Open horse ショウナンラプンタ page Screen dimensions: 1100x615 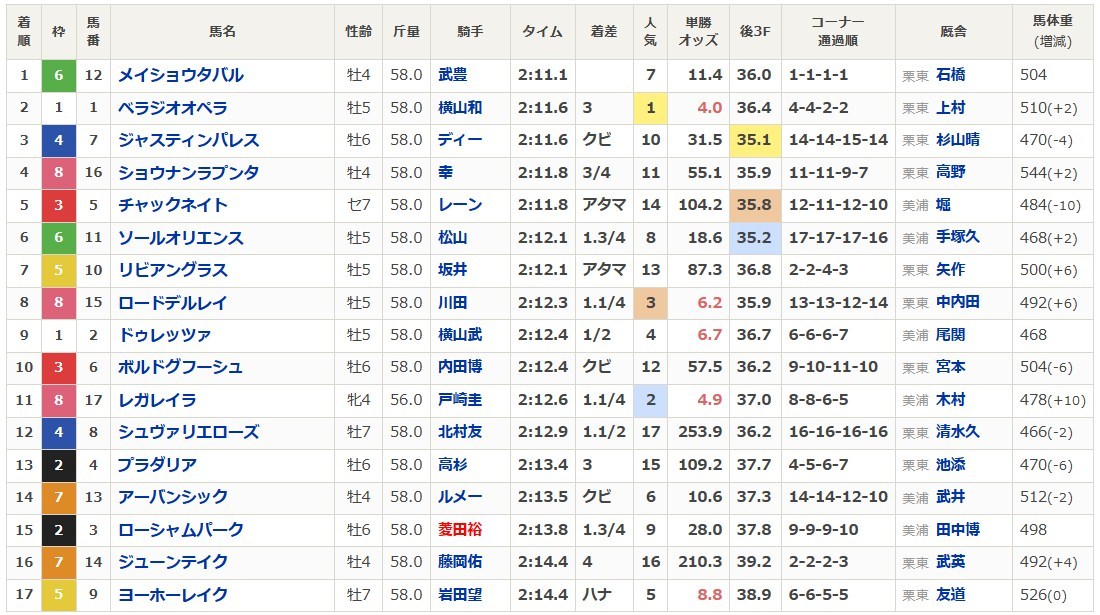pos(188,173)
